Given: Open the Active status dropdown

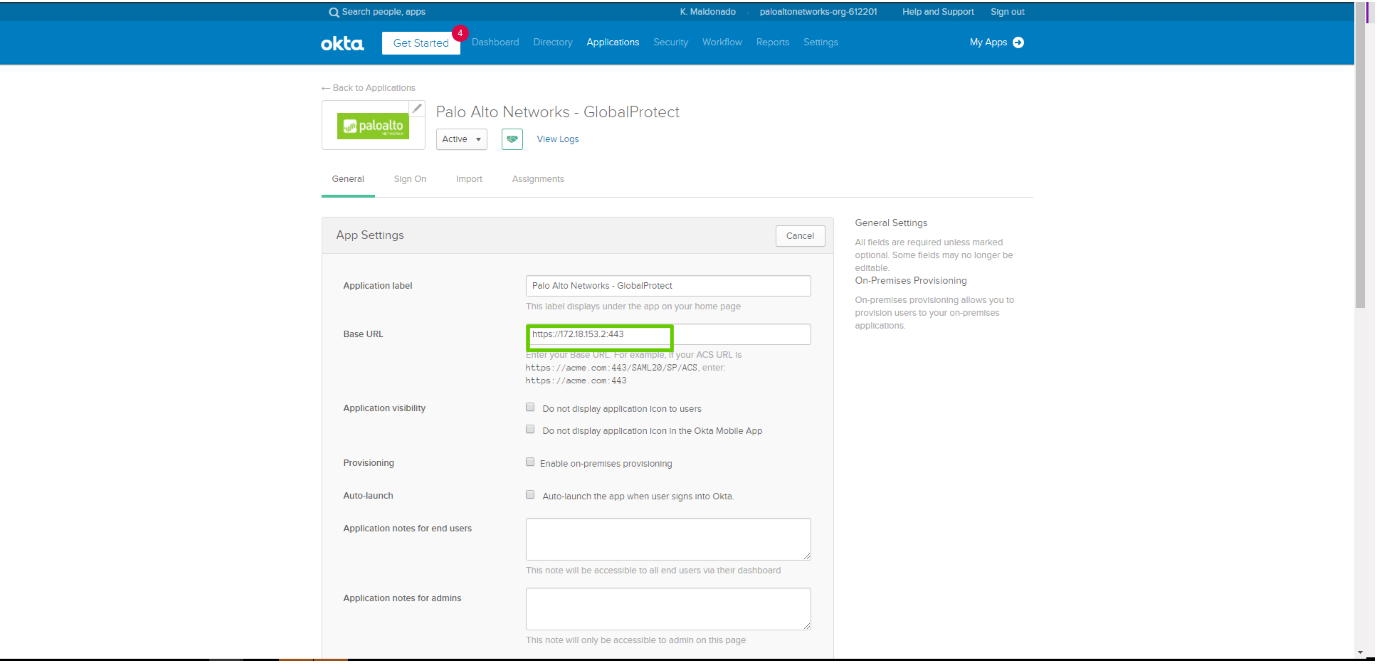Looking at the screenshot, I should (x=462, y=139).
